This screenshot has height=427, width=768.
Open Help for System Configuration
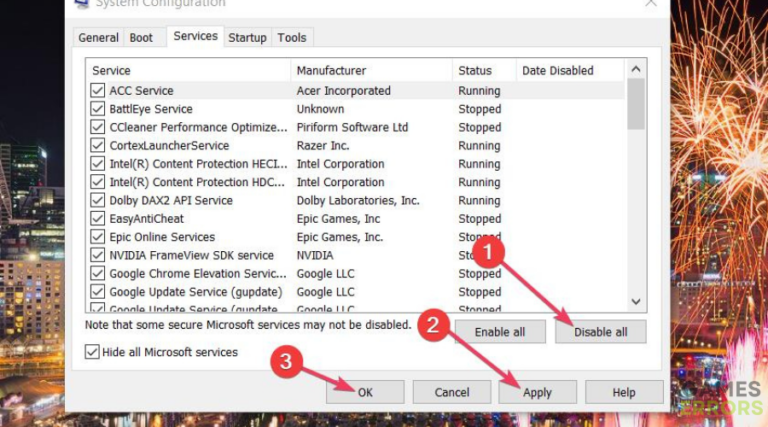pos(624,392)
